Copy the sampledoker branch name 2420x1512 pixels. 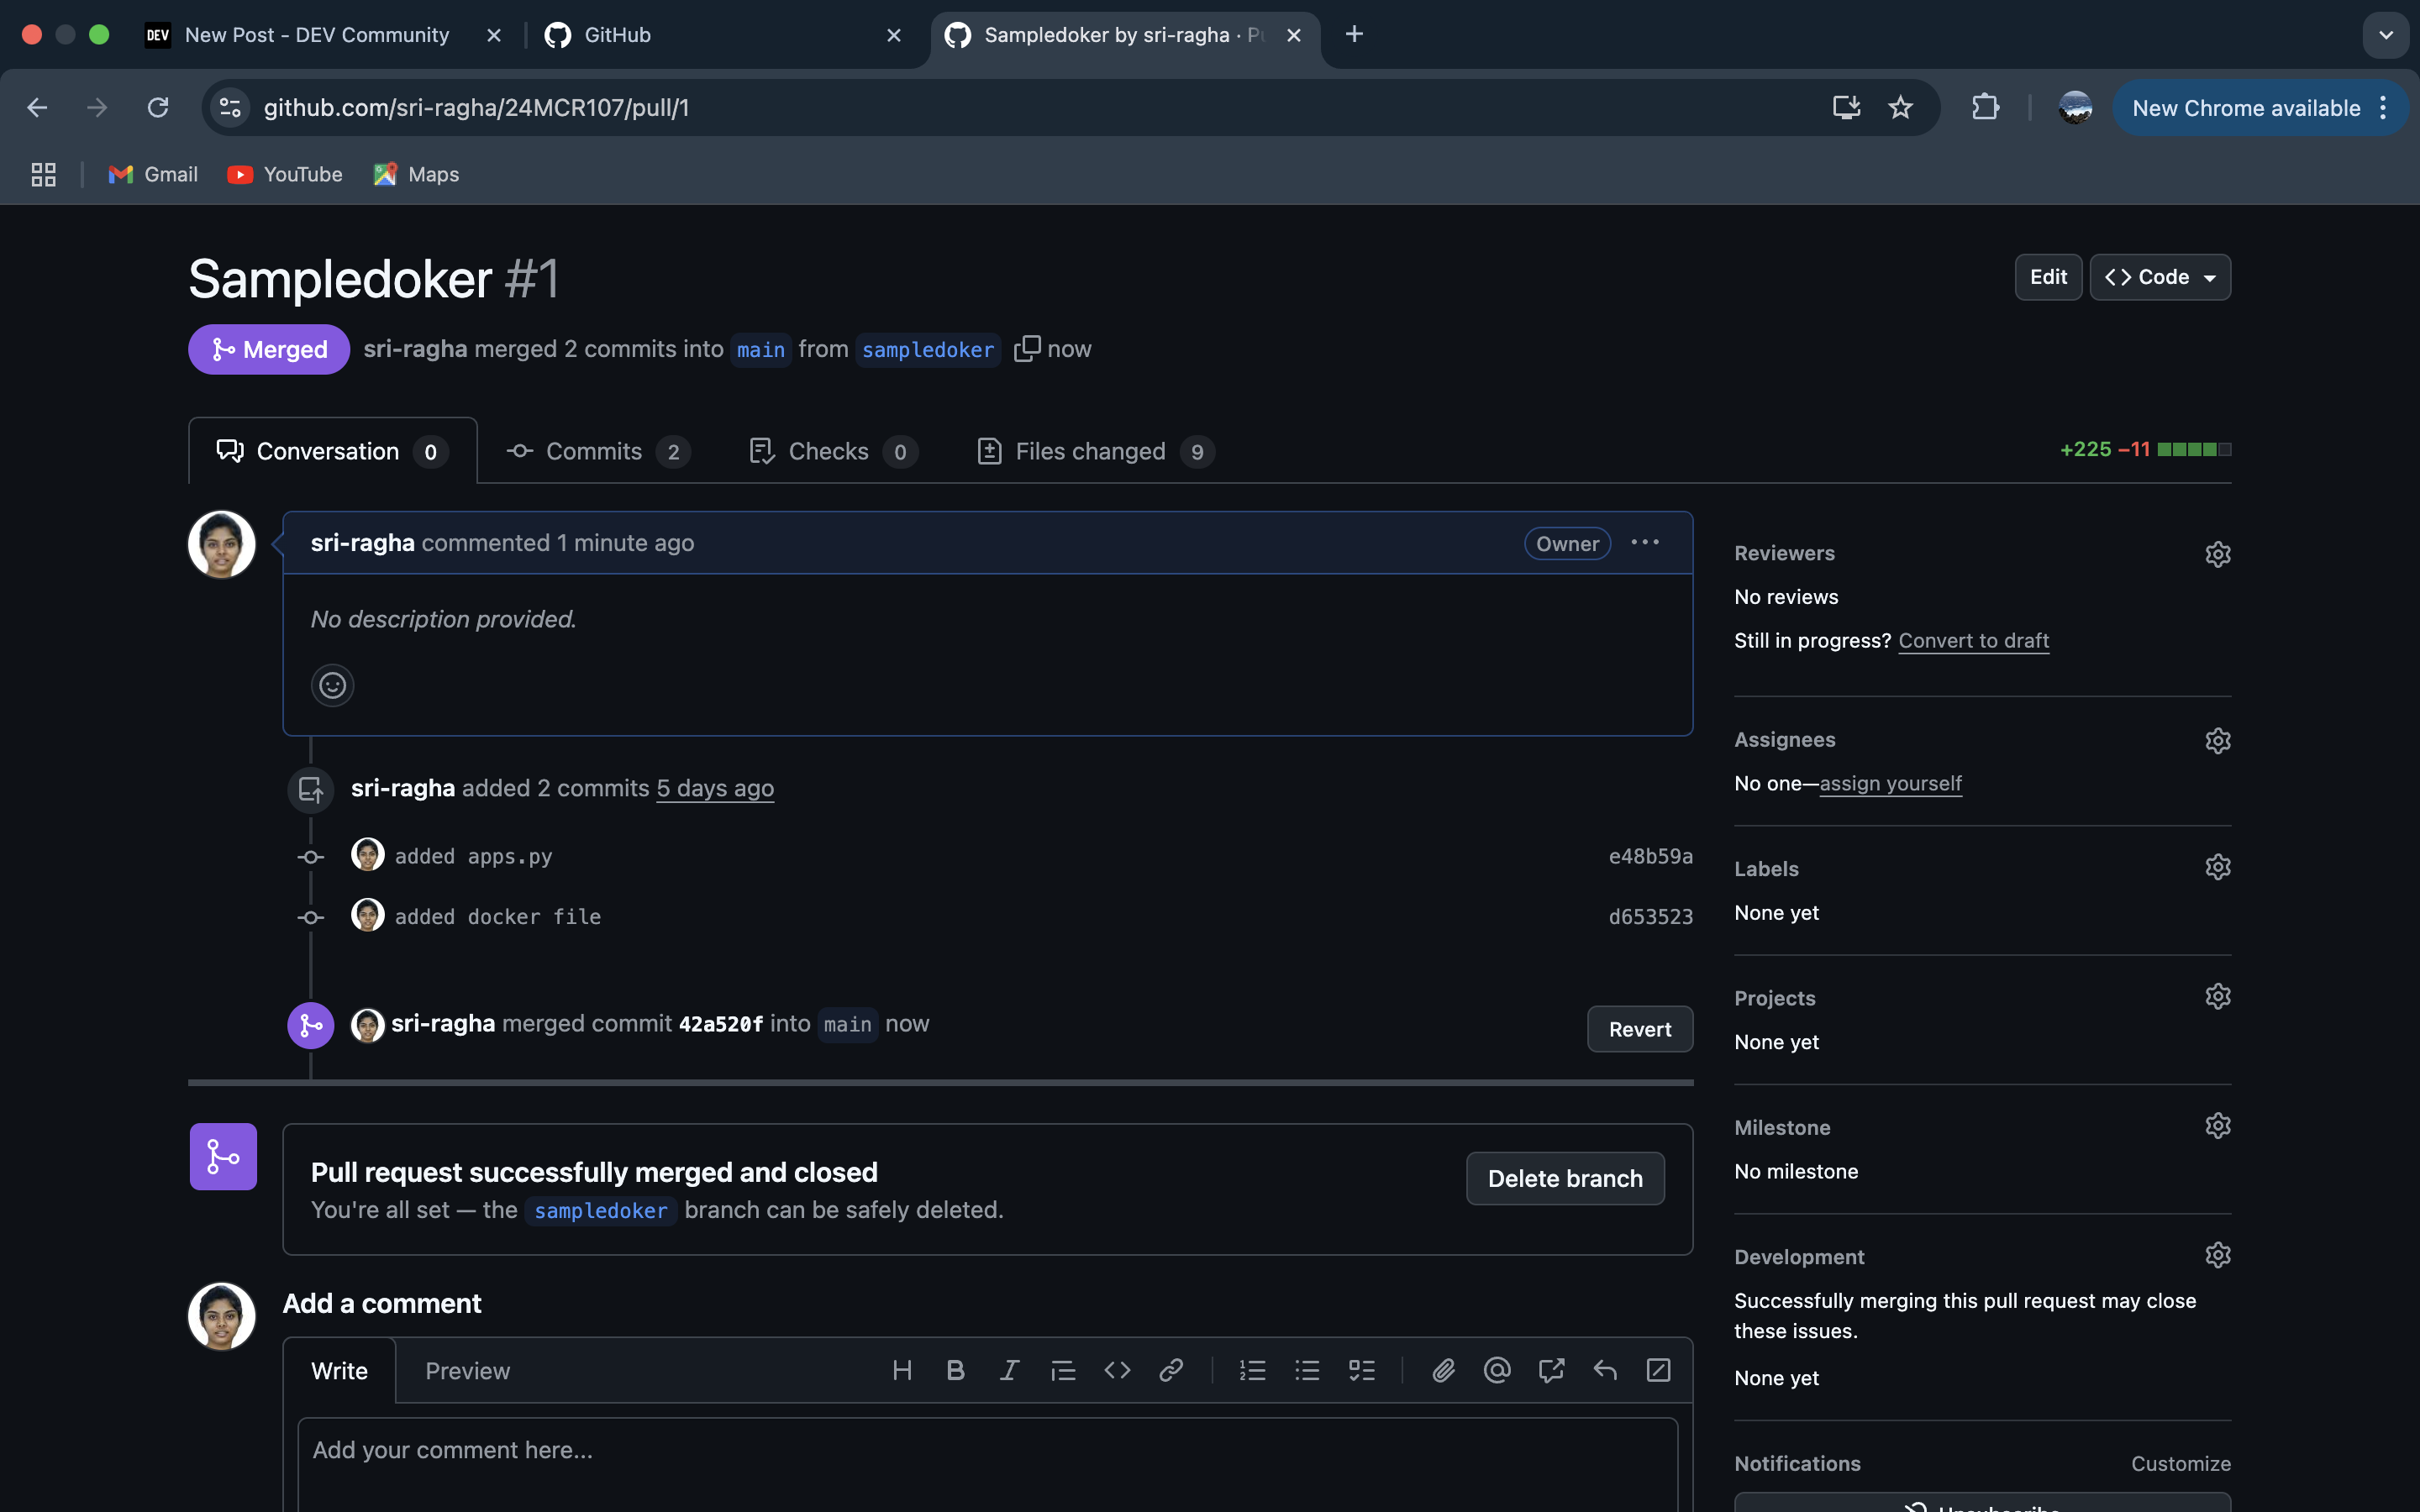1026,349
